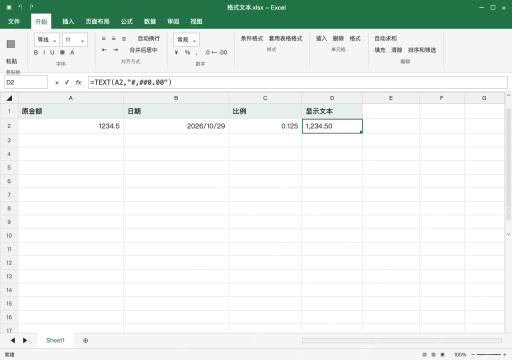Image resolution: width=512 pixels, height=360 pixels.
Task: Confirm formula entry with checkmark icon
Action: (x=67, y=82)
